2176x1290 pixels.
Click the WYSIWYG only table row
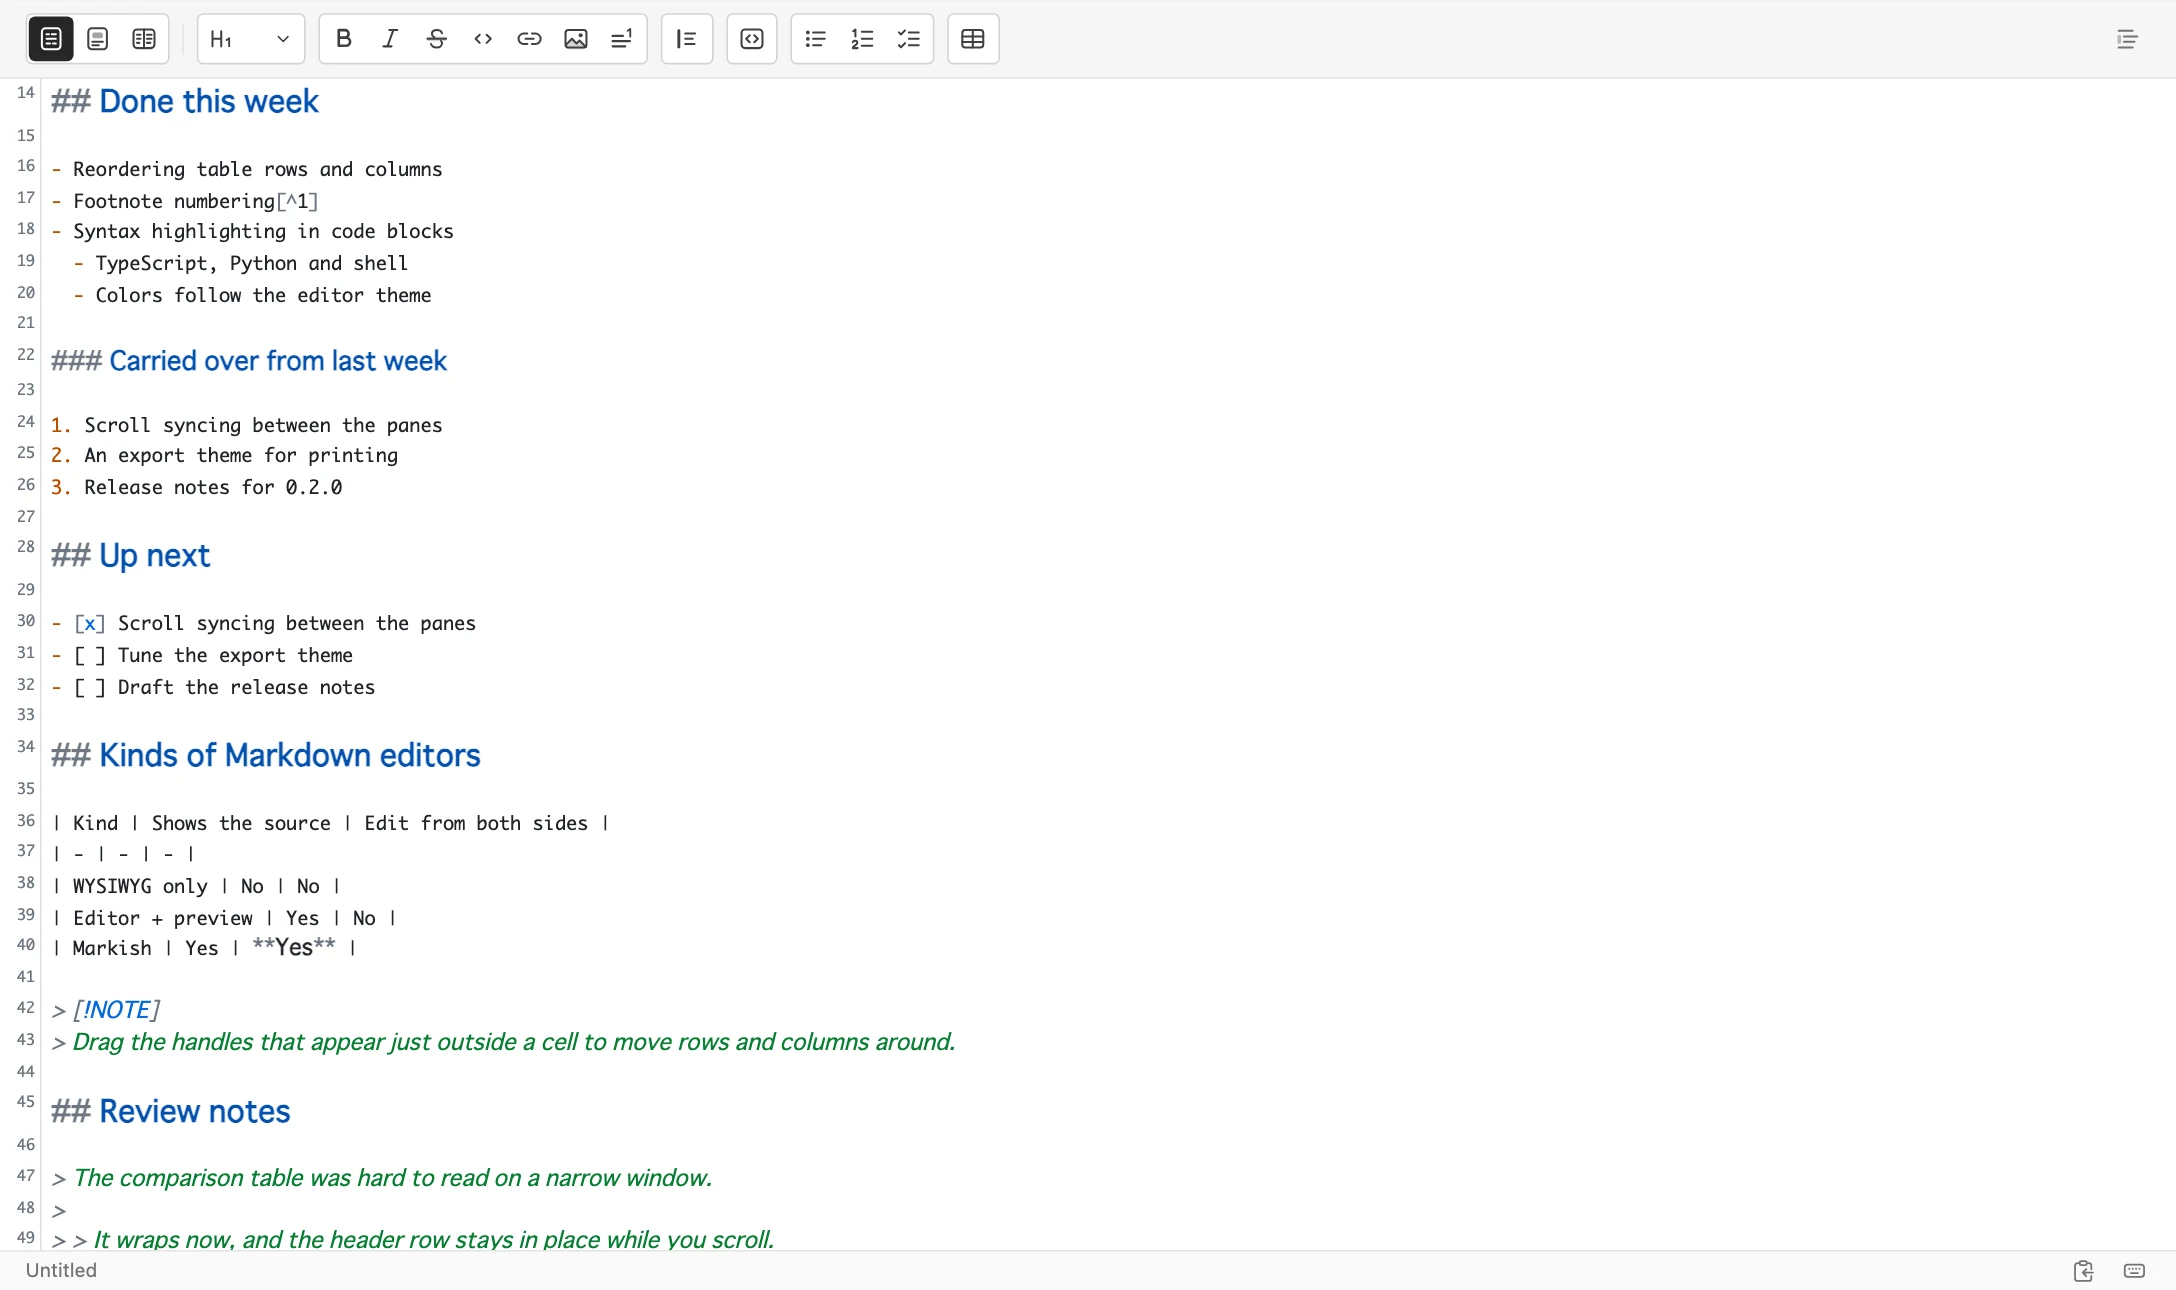click(197, 887)
